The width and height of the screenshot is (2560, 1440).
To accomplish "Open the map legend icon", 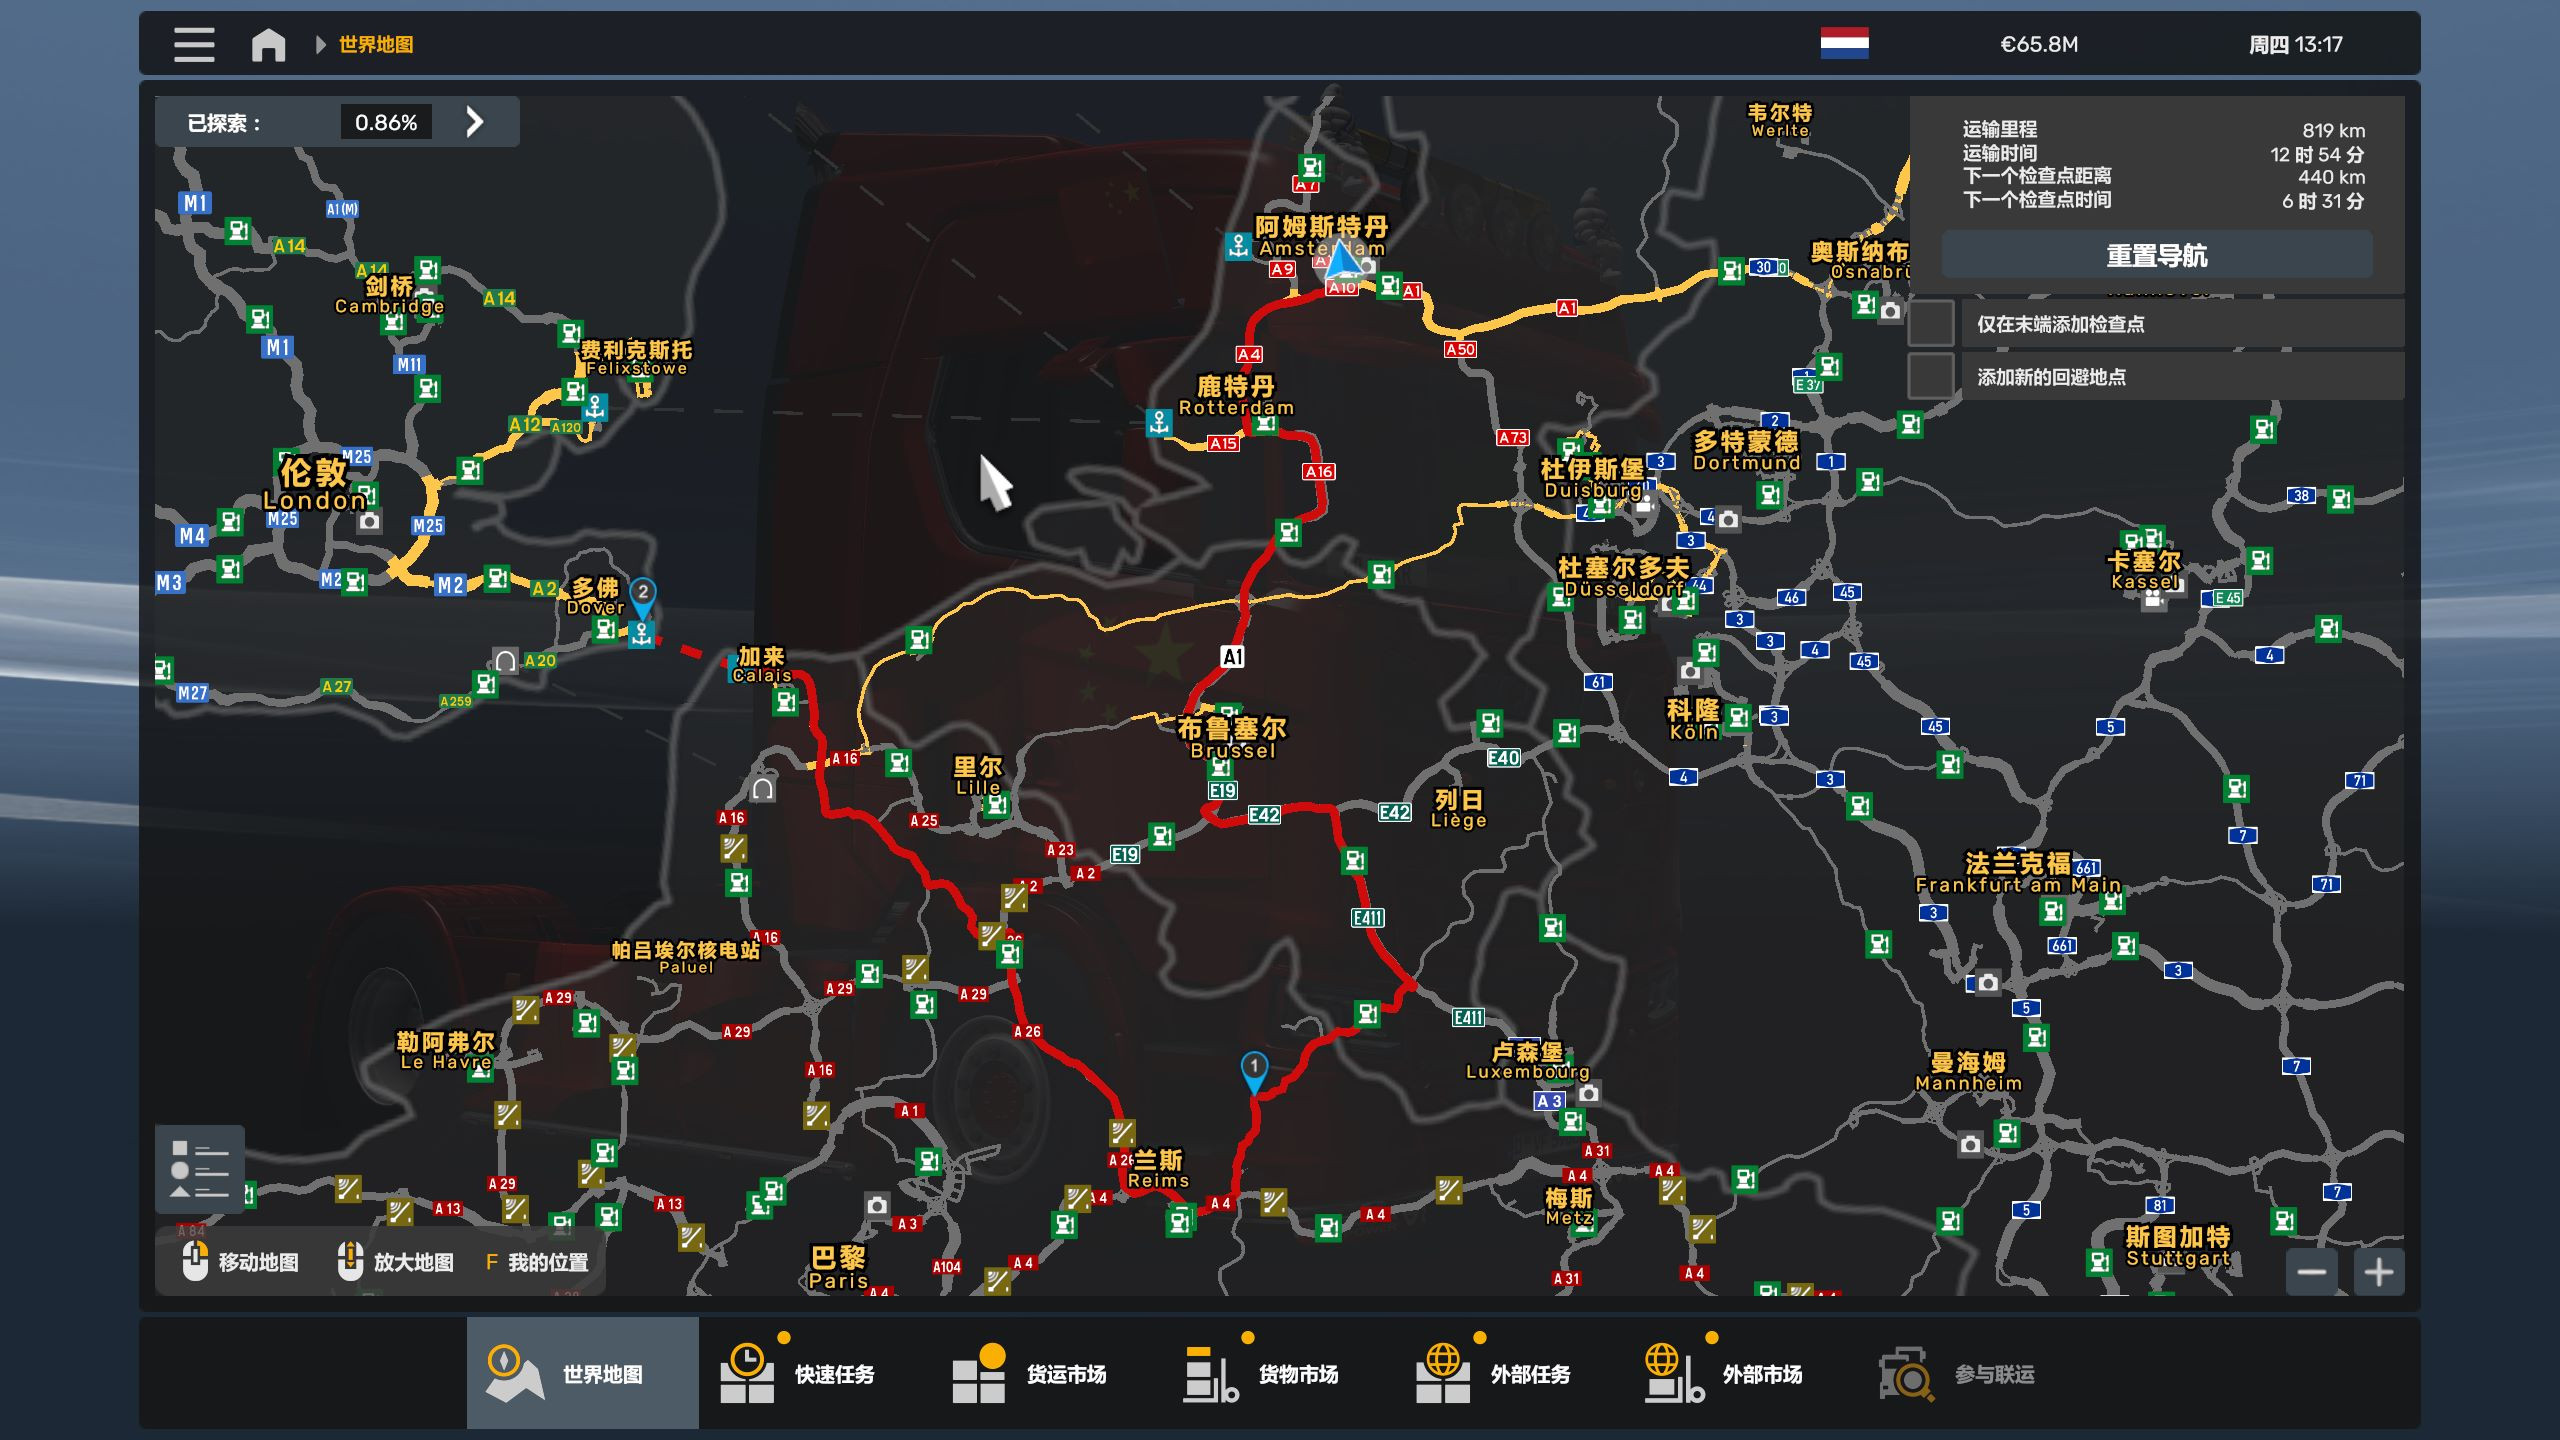I will coord(199,1169).
